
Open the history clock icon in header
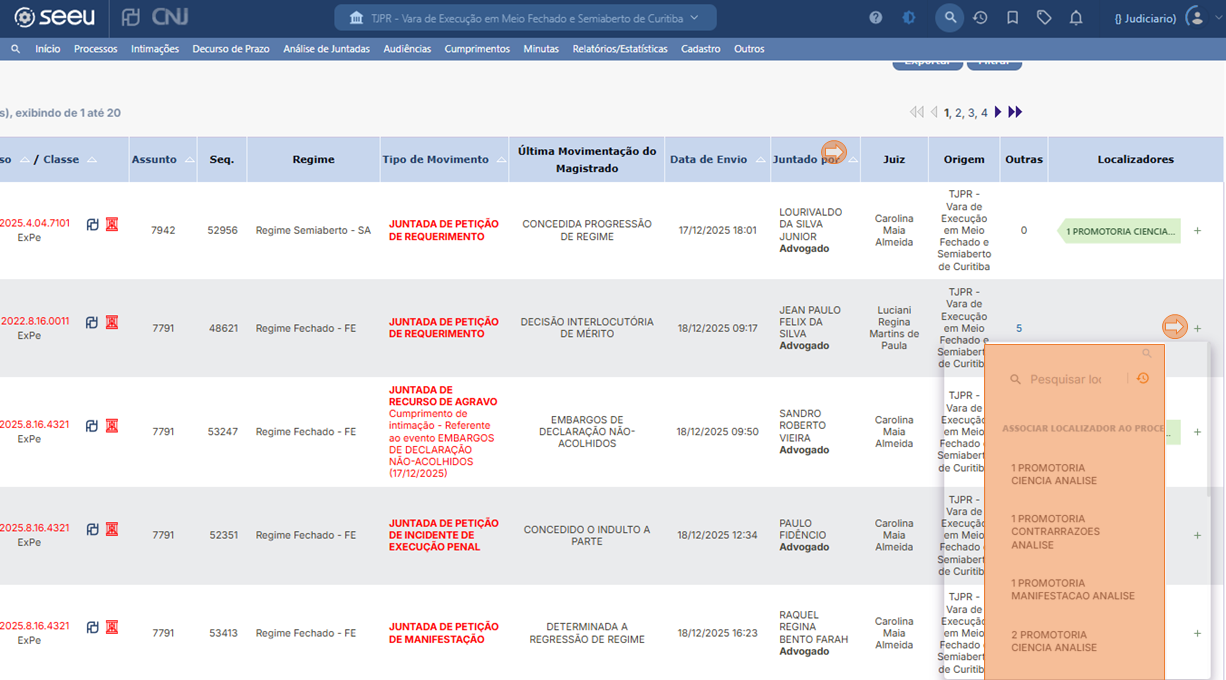pos(980,18)
